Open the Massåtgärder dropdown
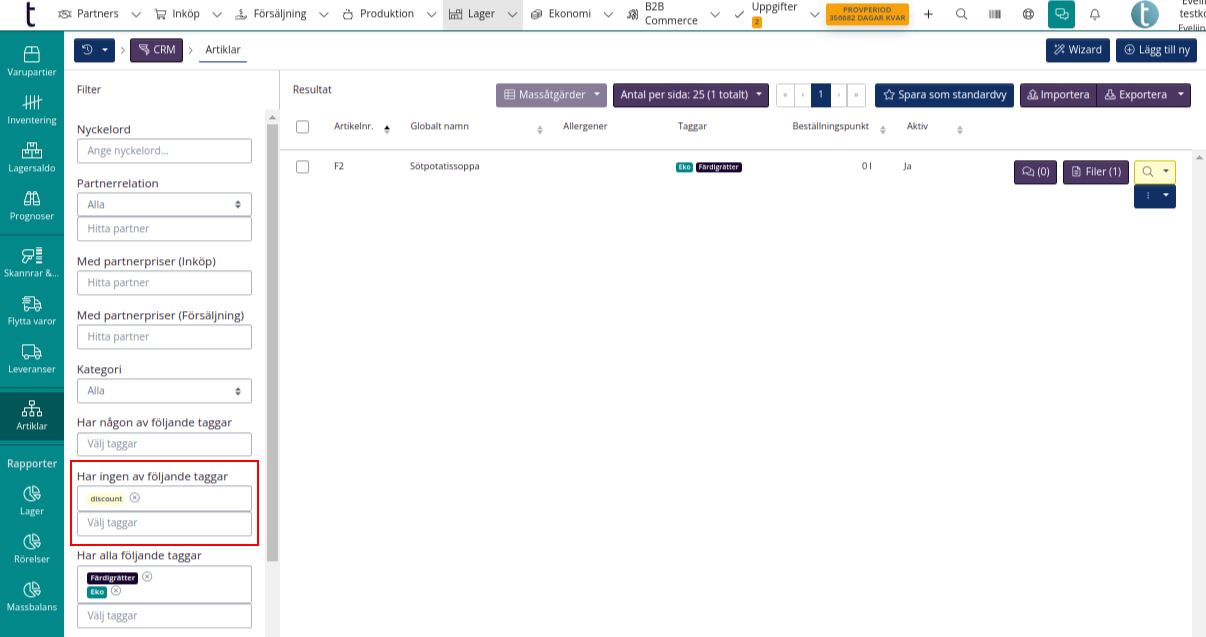 click(551, 95)
